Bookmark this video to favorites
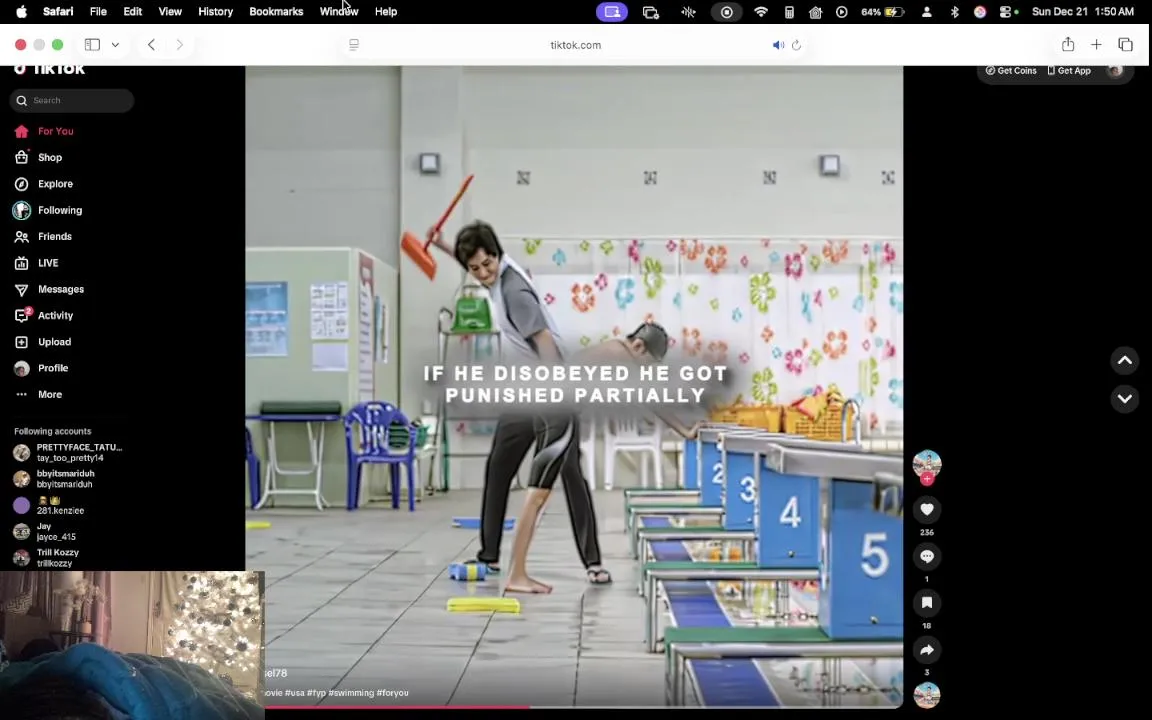 click(x=926, y=602)
